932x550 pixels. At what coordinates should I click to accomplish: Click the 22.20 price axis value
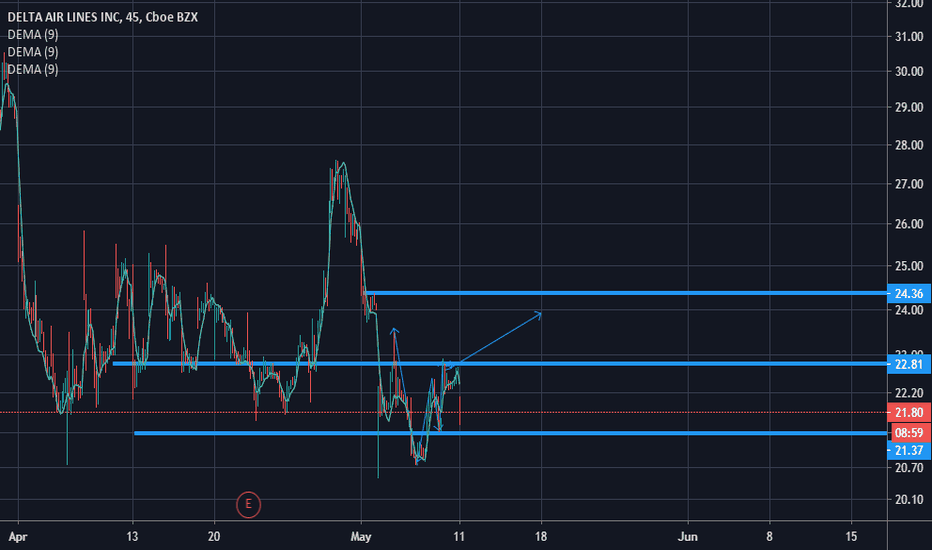pyautogui.click(x=909, y=393)
